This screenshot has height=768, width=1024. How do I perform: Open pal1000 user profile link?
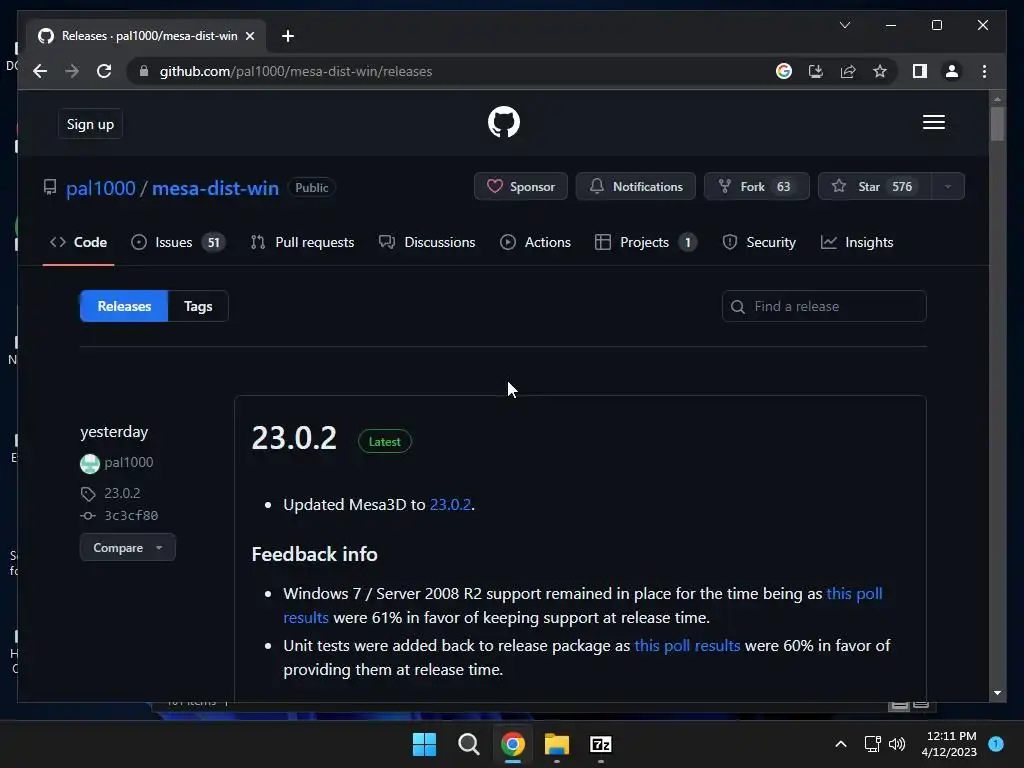pos(101,188)
